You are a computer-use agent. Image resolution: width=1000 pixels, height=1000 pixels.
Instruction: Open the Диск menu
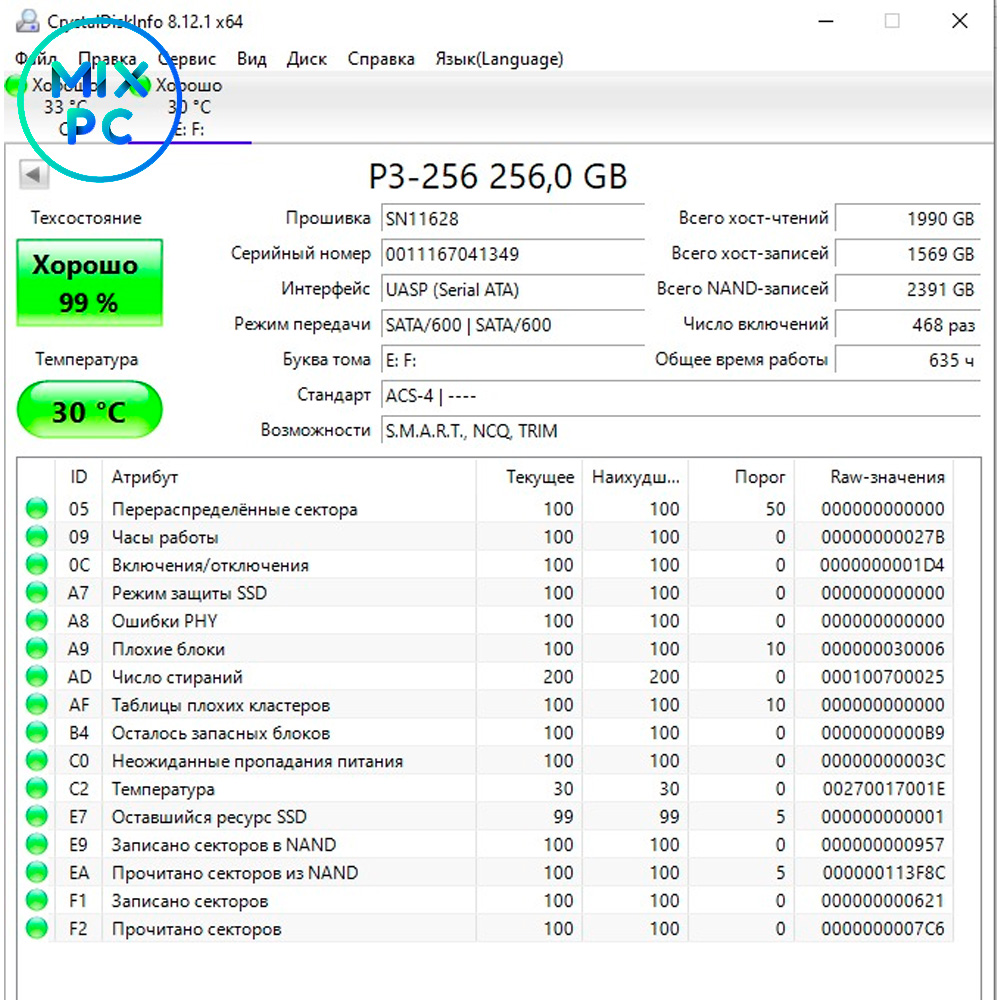point(307,59)
